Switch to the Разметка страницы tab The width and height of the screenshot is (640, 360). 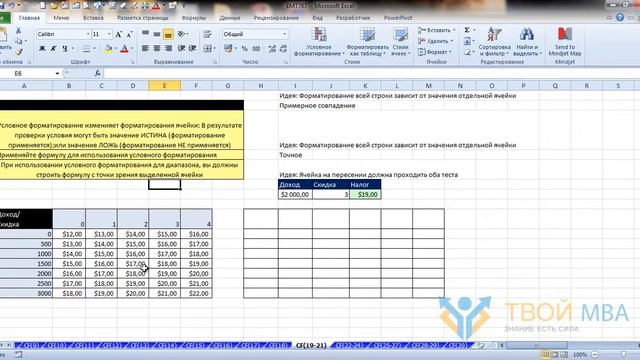coord(142,18)
